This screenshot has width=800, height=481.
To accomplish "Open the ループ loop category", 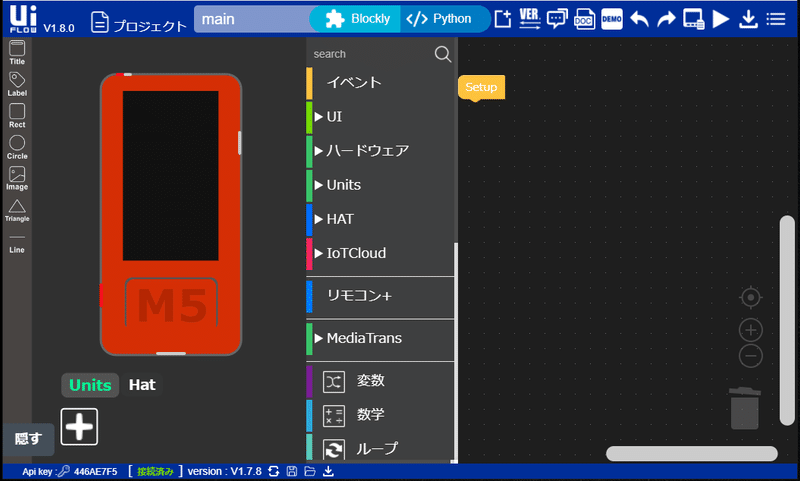I will [x=380, y=449].
